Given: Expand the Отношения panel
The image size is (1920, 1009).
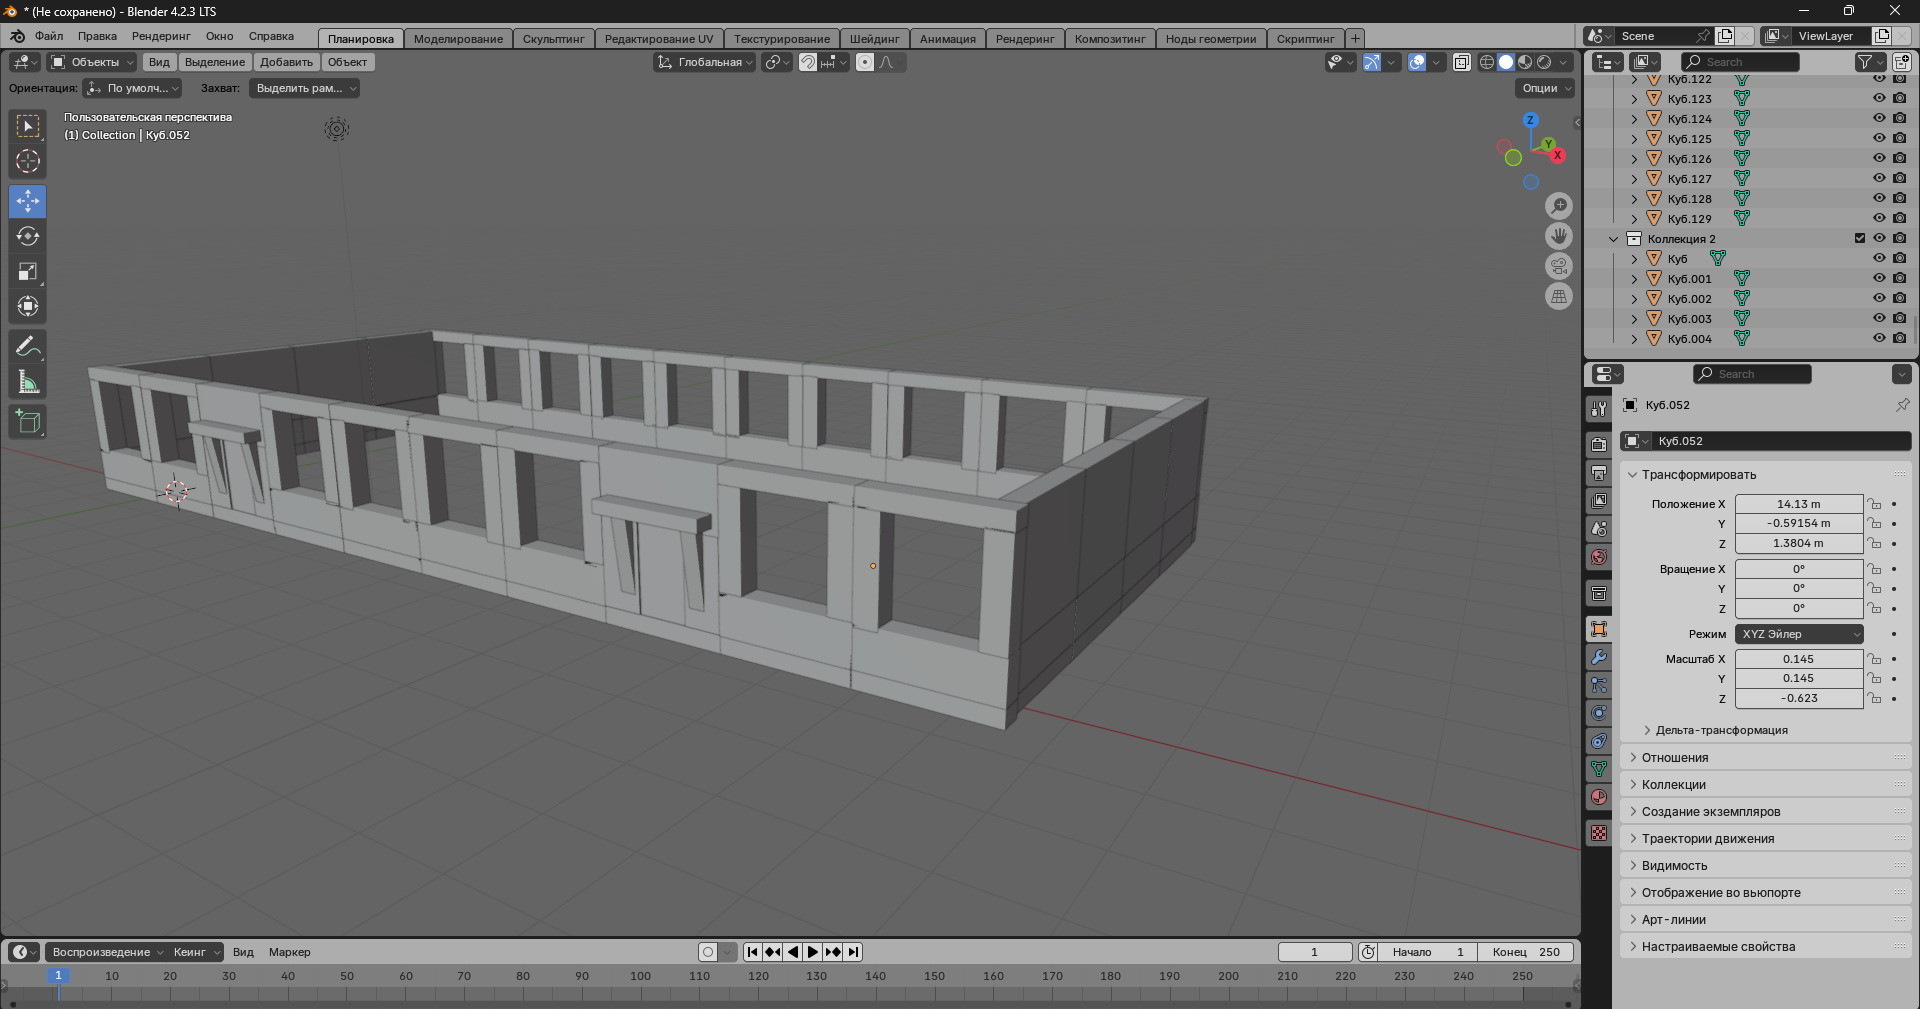Looking at the screenshot, I should point(1675,758).
